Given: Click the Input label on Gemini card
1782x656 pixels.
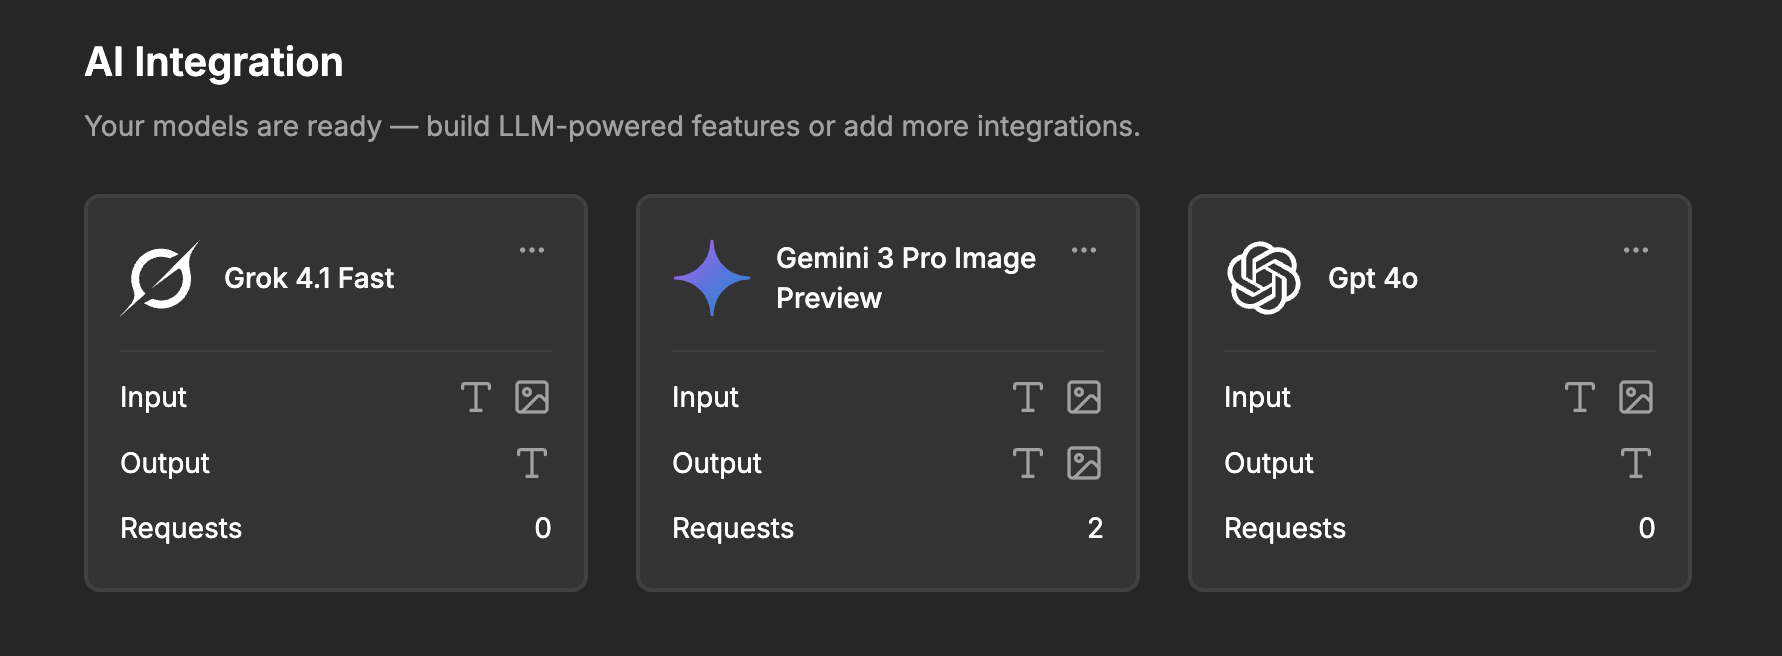Looking at the screenshot, I should [705, 397].
